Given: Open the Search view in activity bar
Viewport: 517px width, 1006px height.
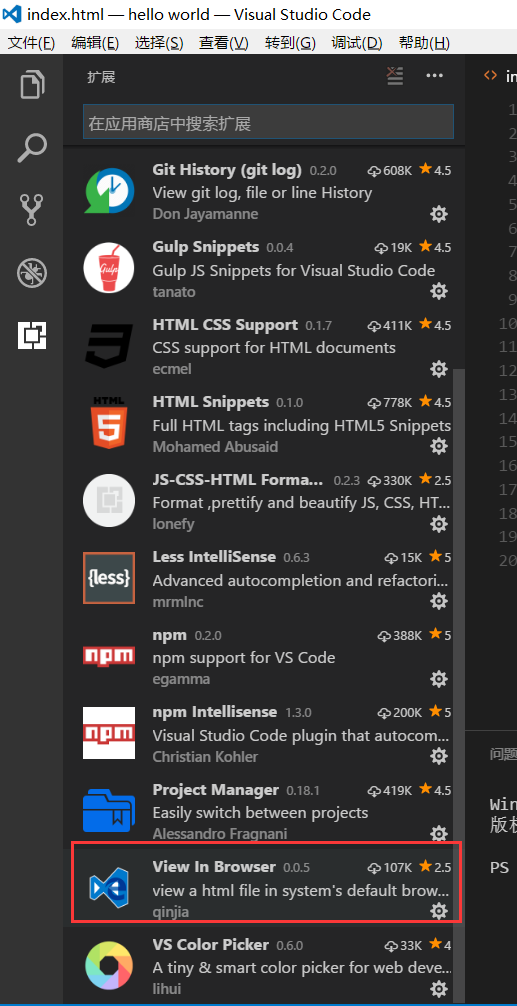Looking at the screenshot, I should (32, 148).
